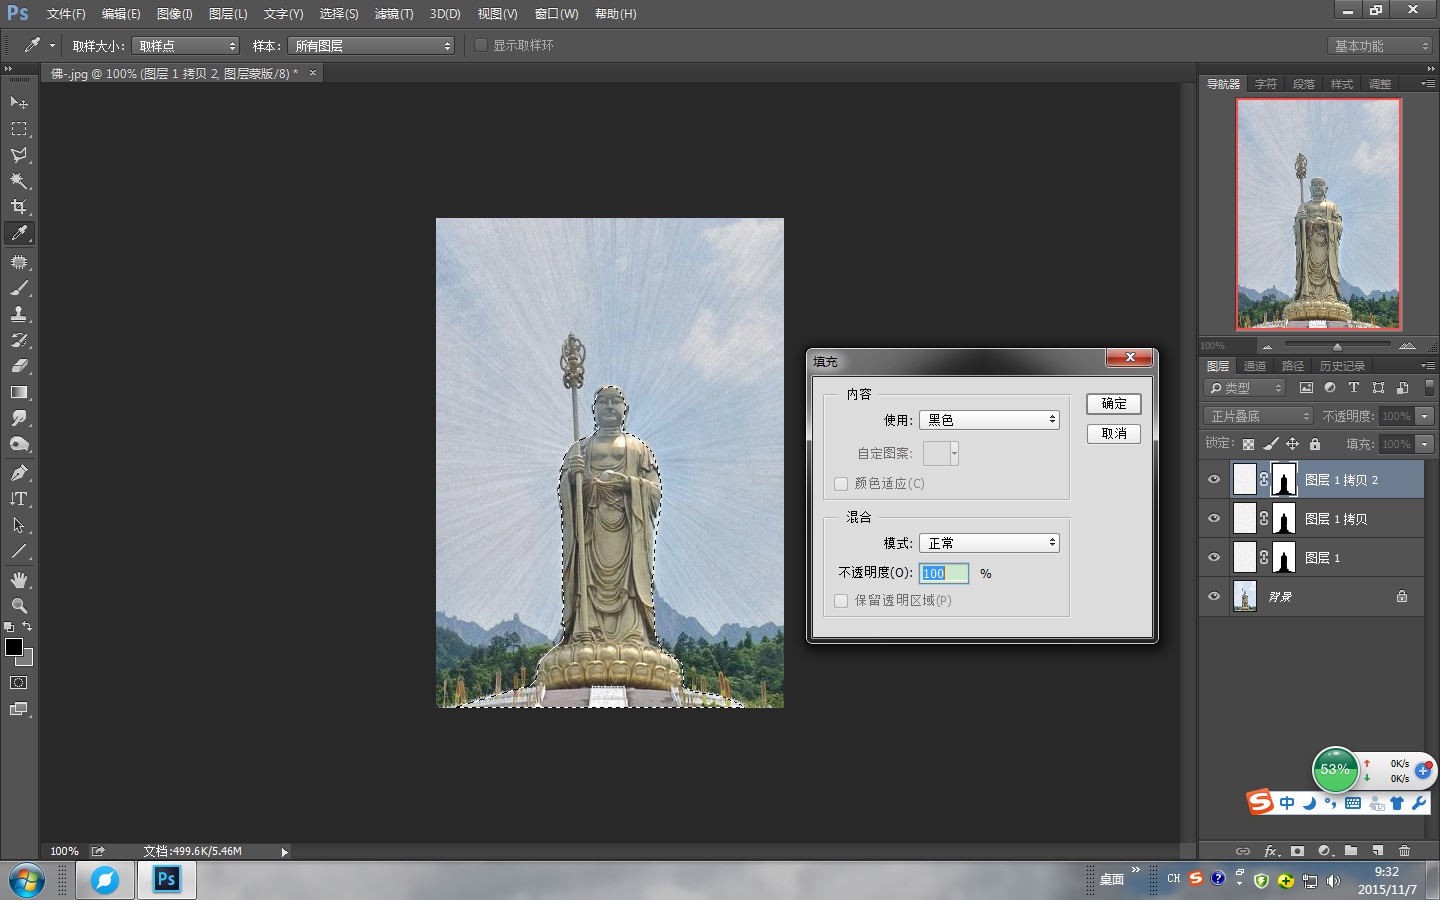Click the background color swatch
This screenshot has height=900, width=1440.
pos(27,659)
